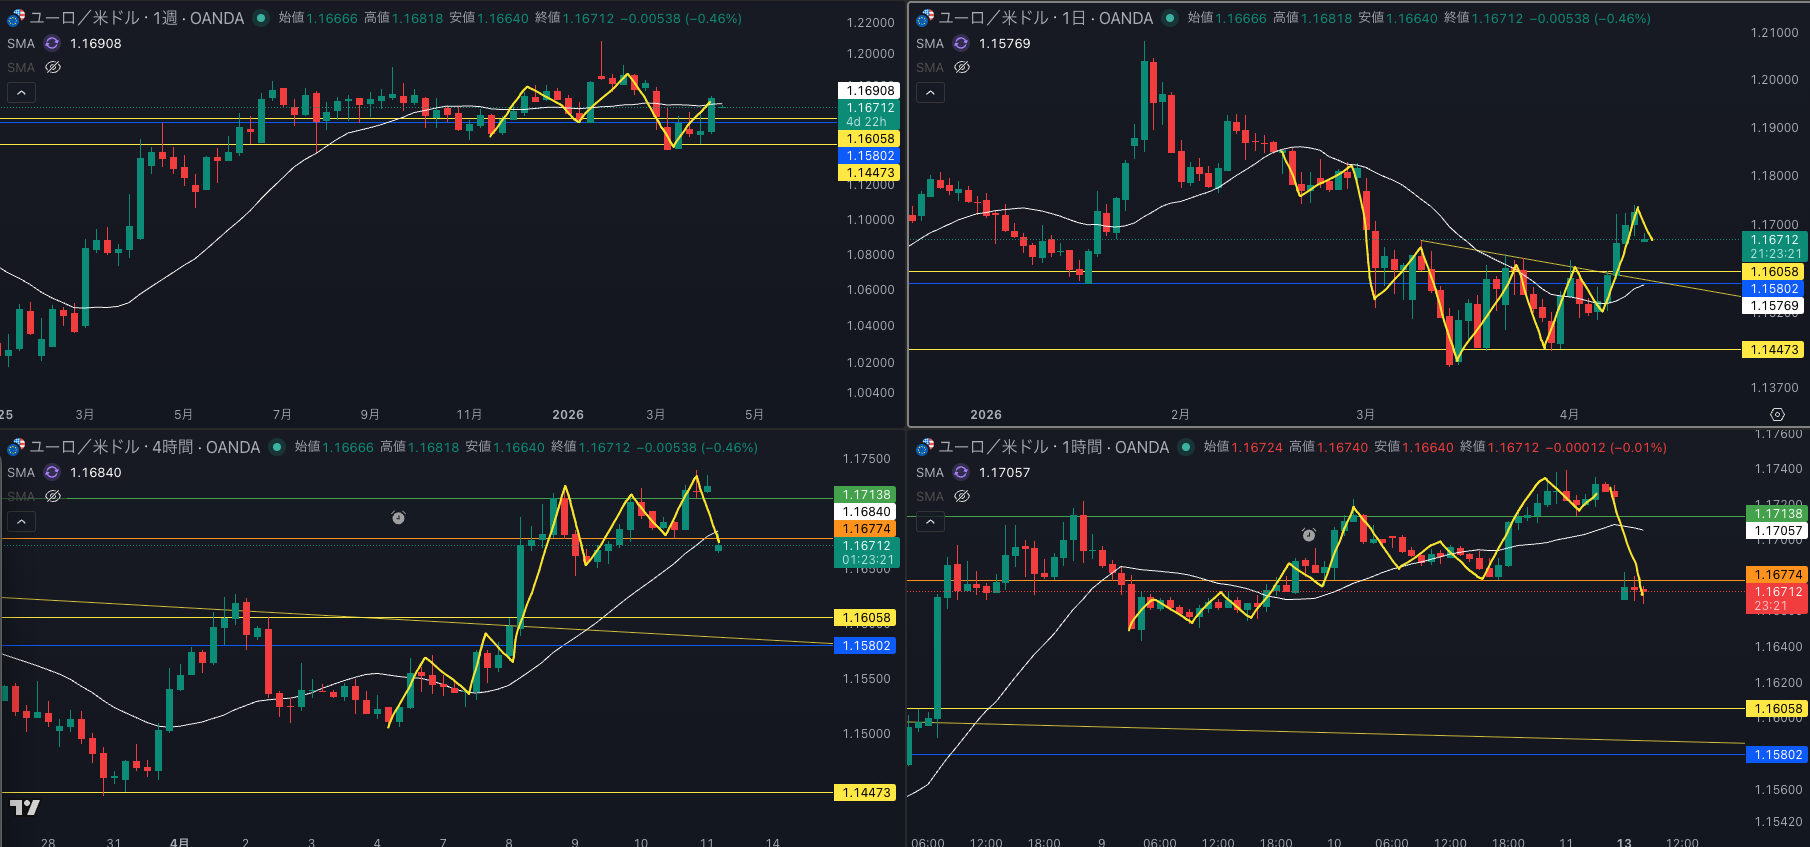Click the EUR/USD flag icon on 1-hour chart
The height and width of the screenshot is (847, 1810).
click(925, 447)
